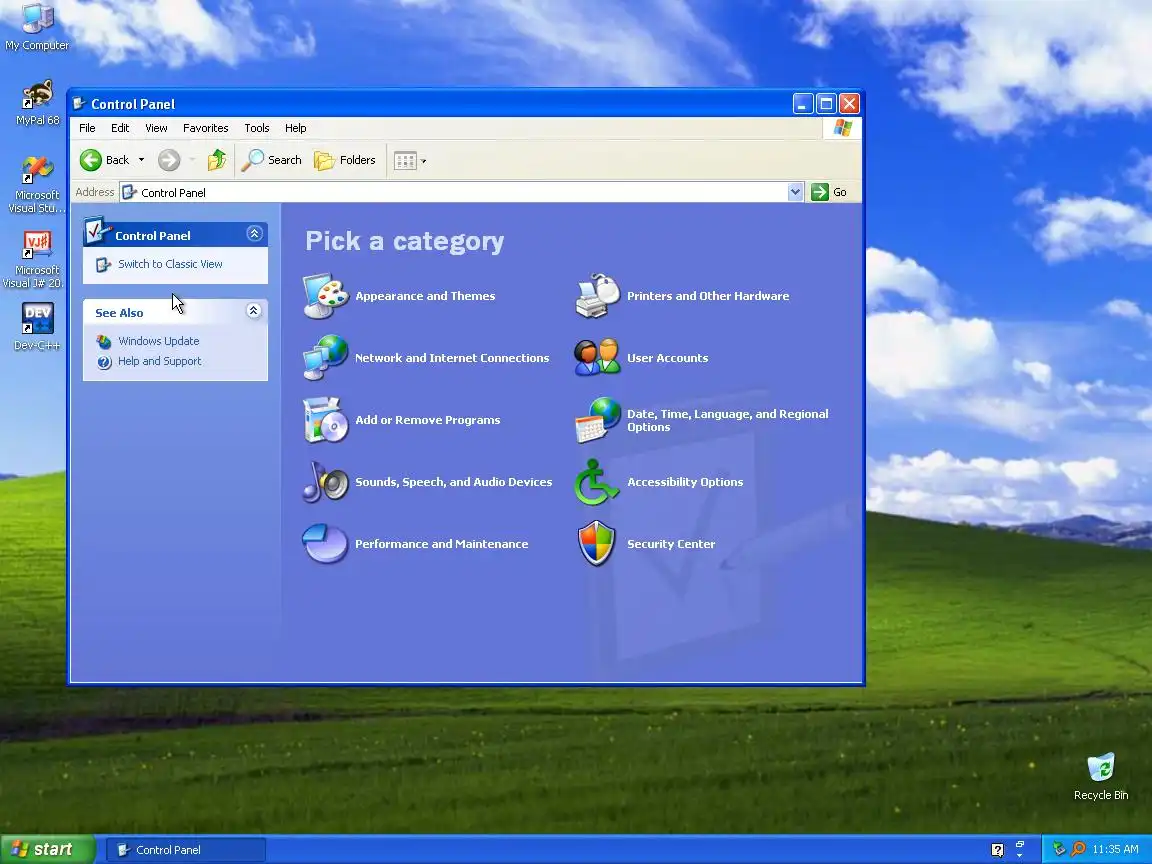Go up one folder level
This screenshot has width=1152, height=864.
(x=217, y=159)
